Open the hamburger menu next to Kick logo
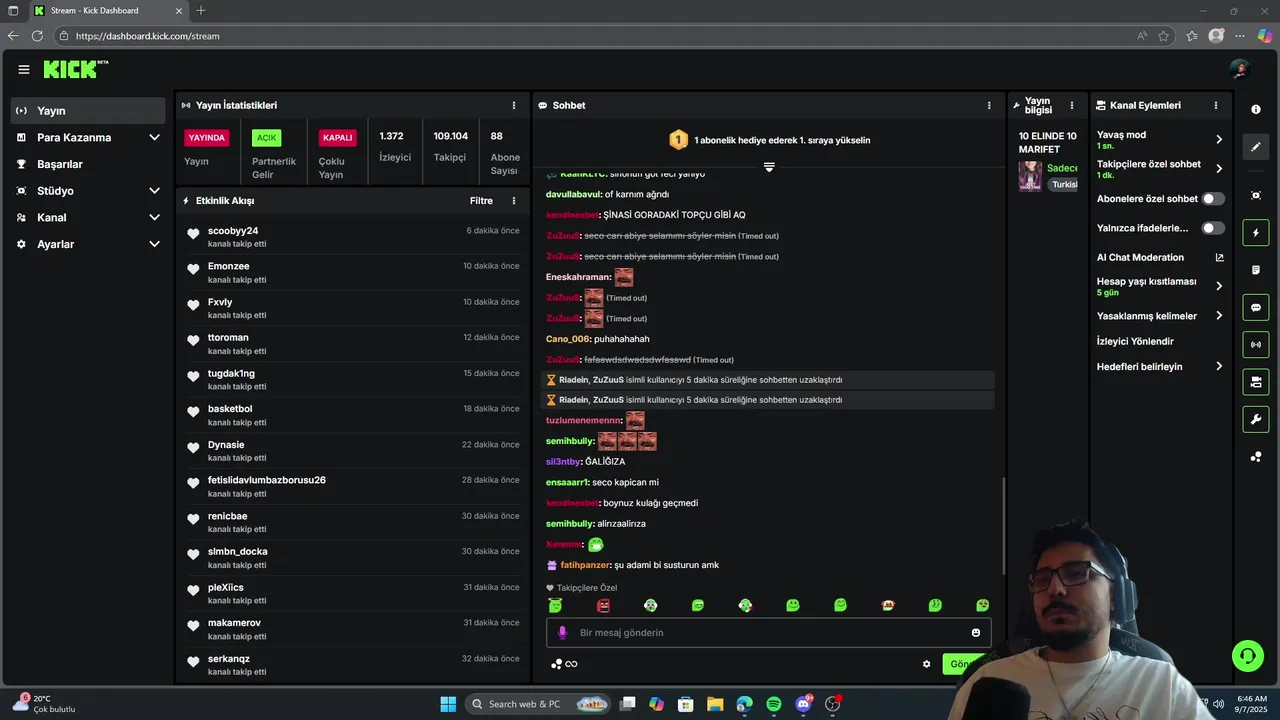The width and height of the screenshot is (1280, 720). click(23, 69)
